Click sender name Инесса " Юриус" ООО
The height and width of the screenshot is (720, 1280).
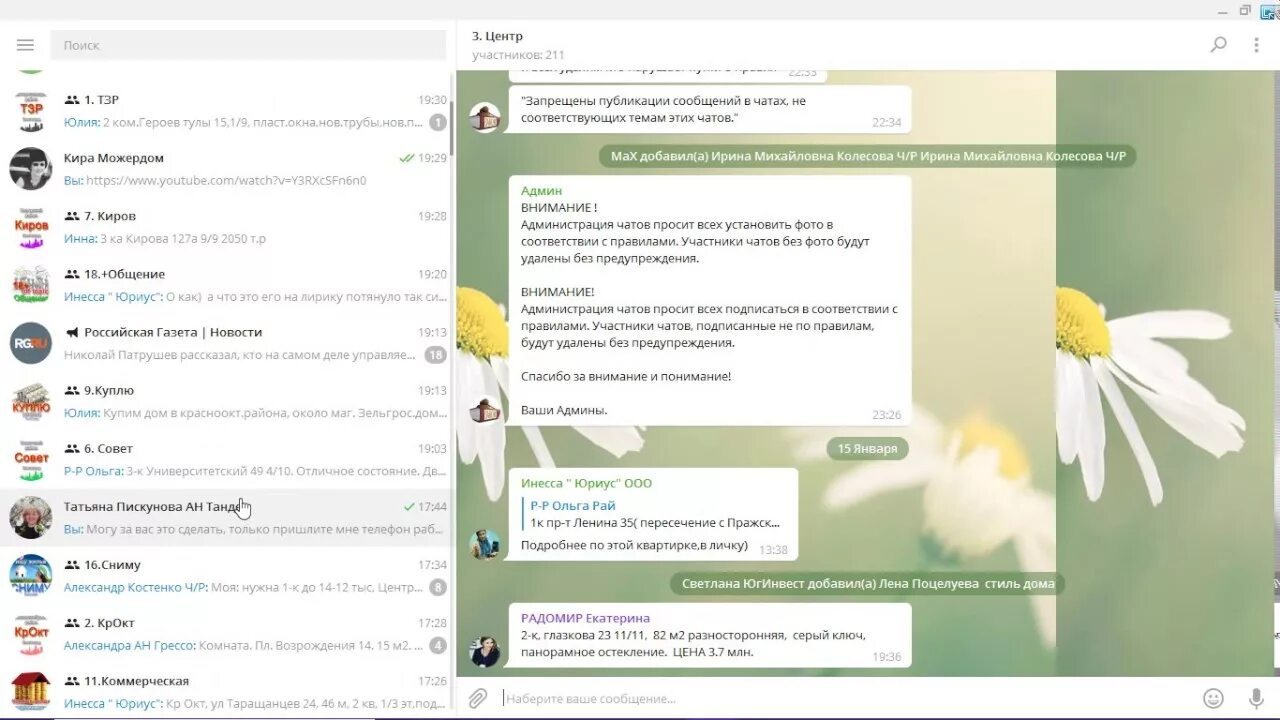[586, 483]
